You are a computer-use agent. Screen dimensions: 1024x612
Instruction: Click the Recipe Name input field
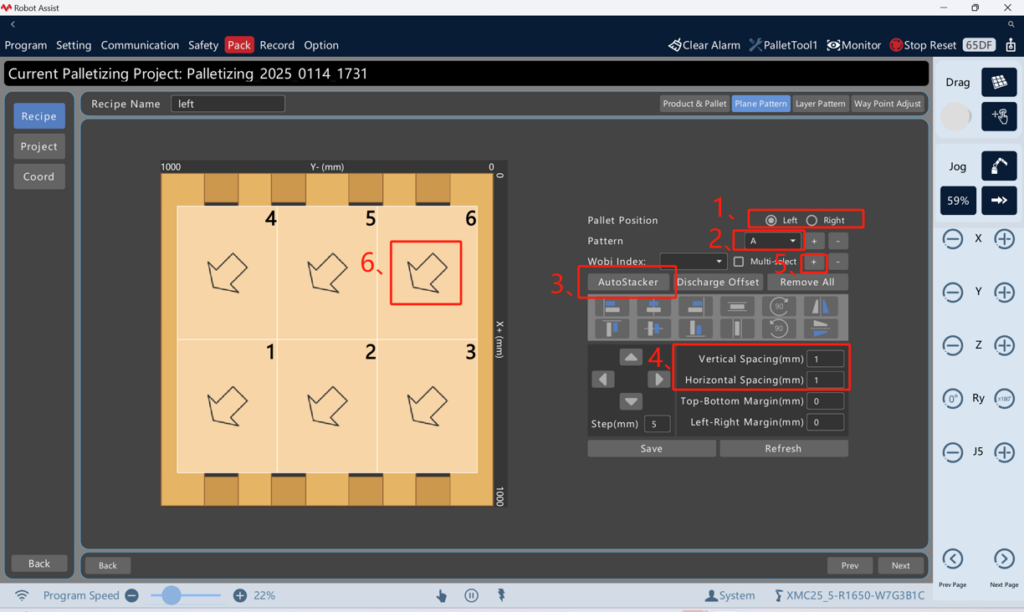pyautogui.click(x=227, y=103)
